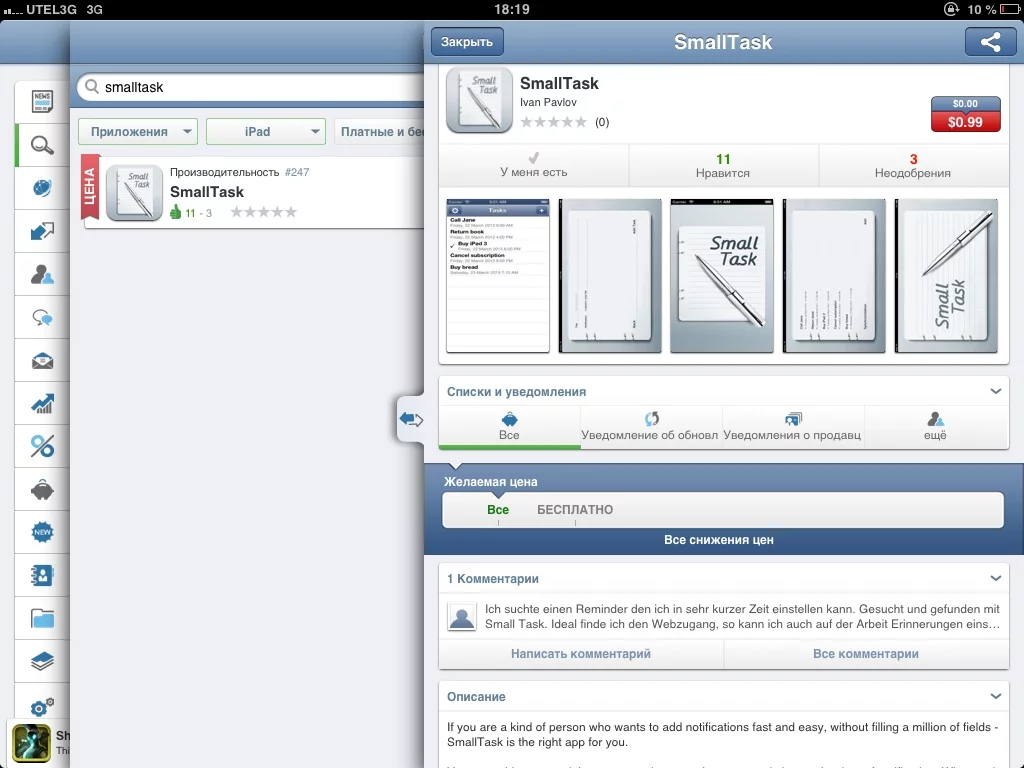
Task: Open the Tasks list screenshot thumbnail
Action: click(498, 276)
